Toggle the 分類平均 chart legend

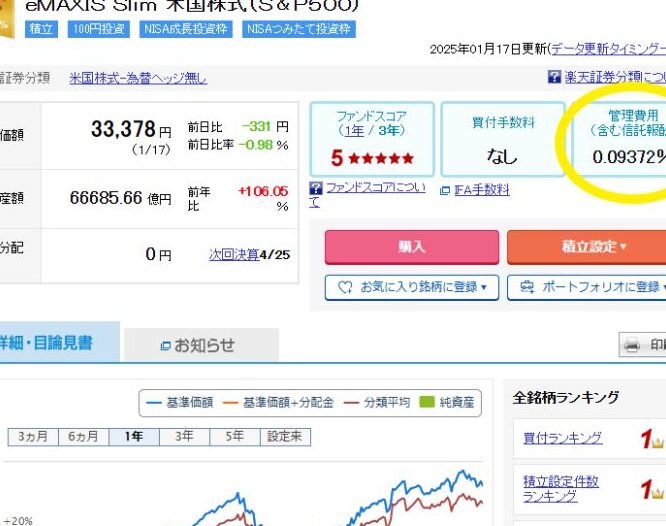377,402
